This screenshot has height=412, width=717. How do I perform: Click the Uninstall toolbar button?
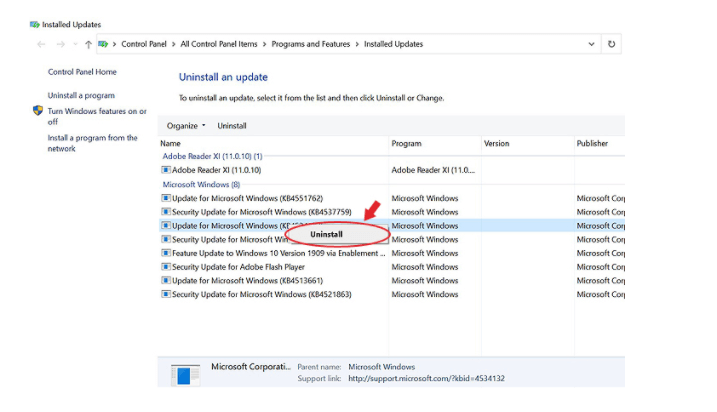point(232,126)
